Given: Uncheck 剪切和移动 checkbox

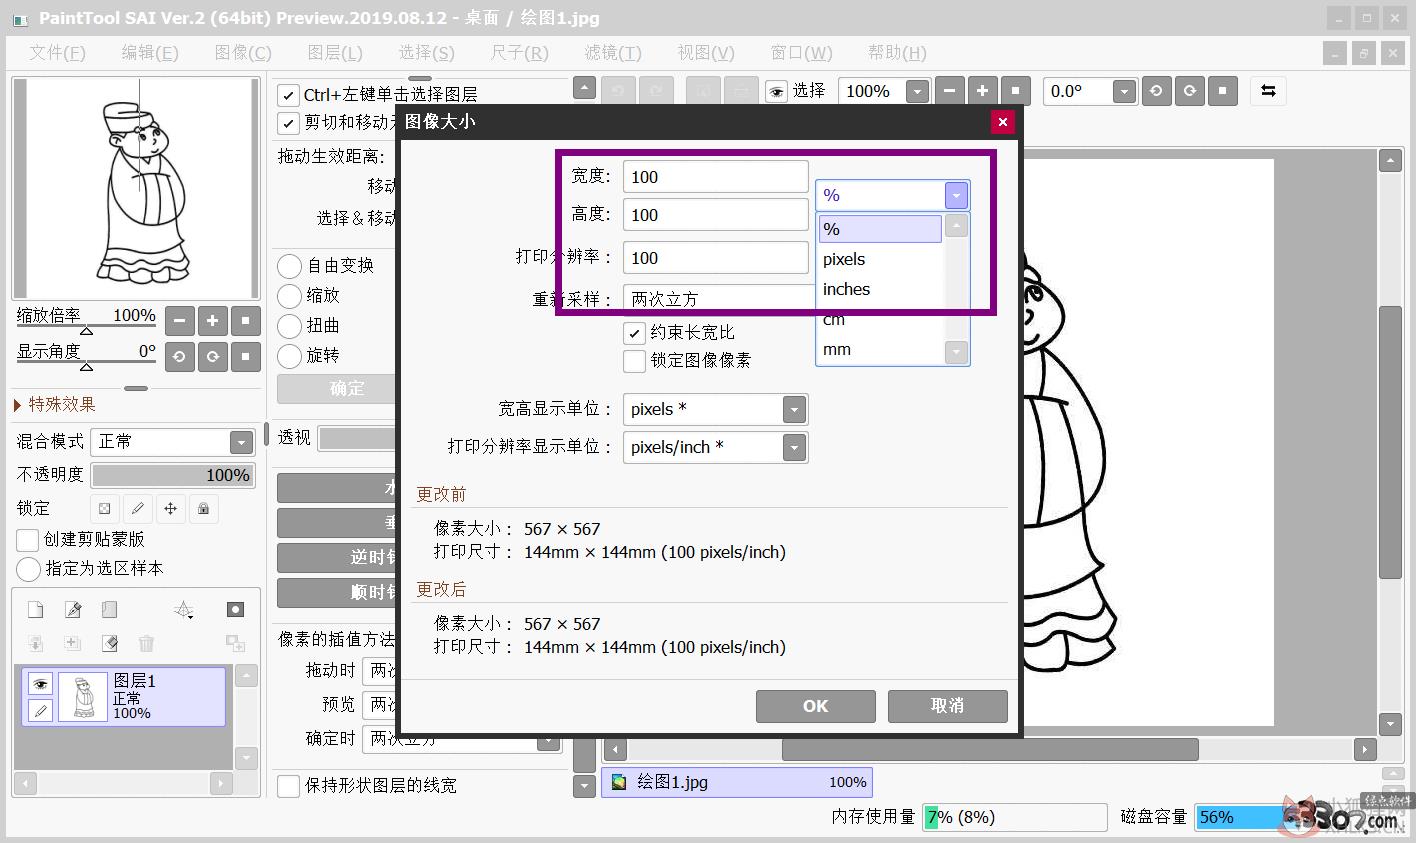Looking at the screenshot, I should 288,123.
